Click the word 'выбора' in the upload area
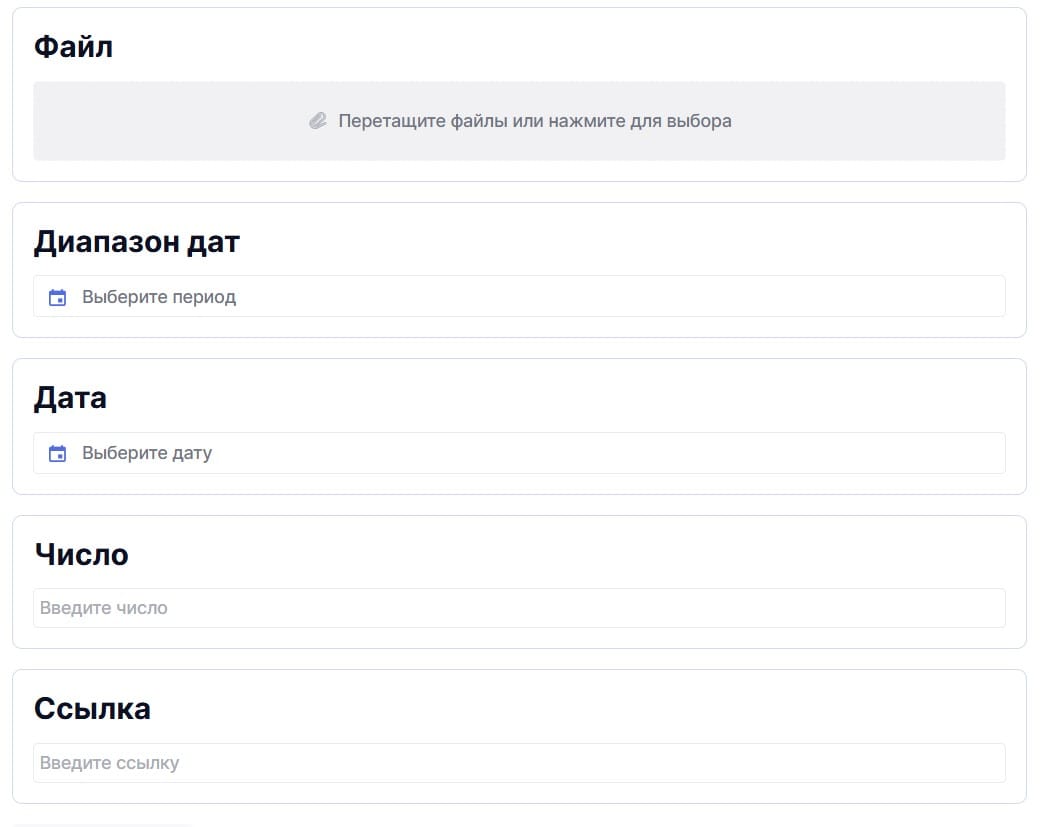 (704, 121)
